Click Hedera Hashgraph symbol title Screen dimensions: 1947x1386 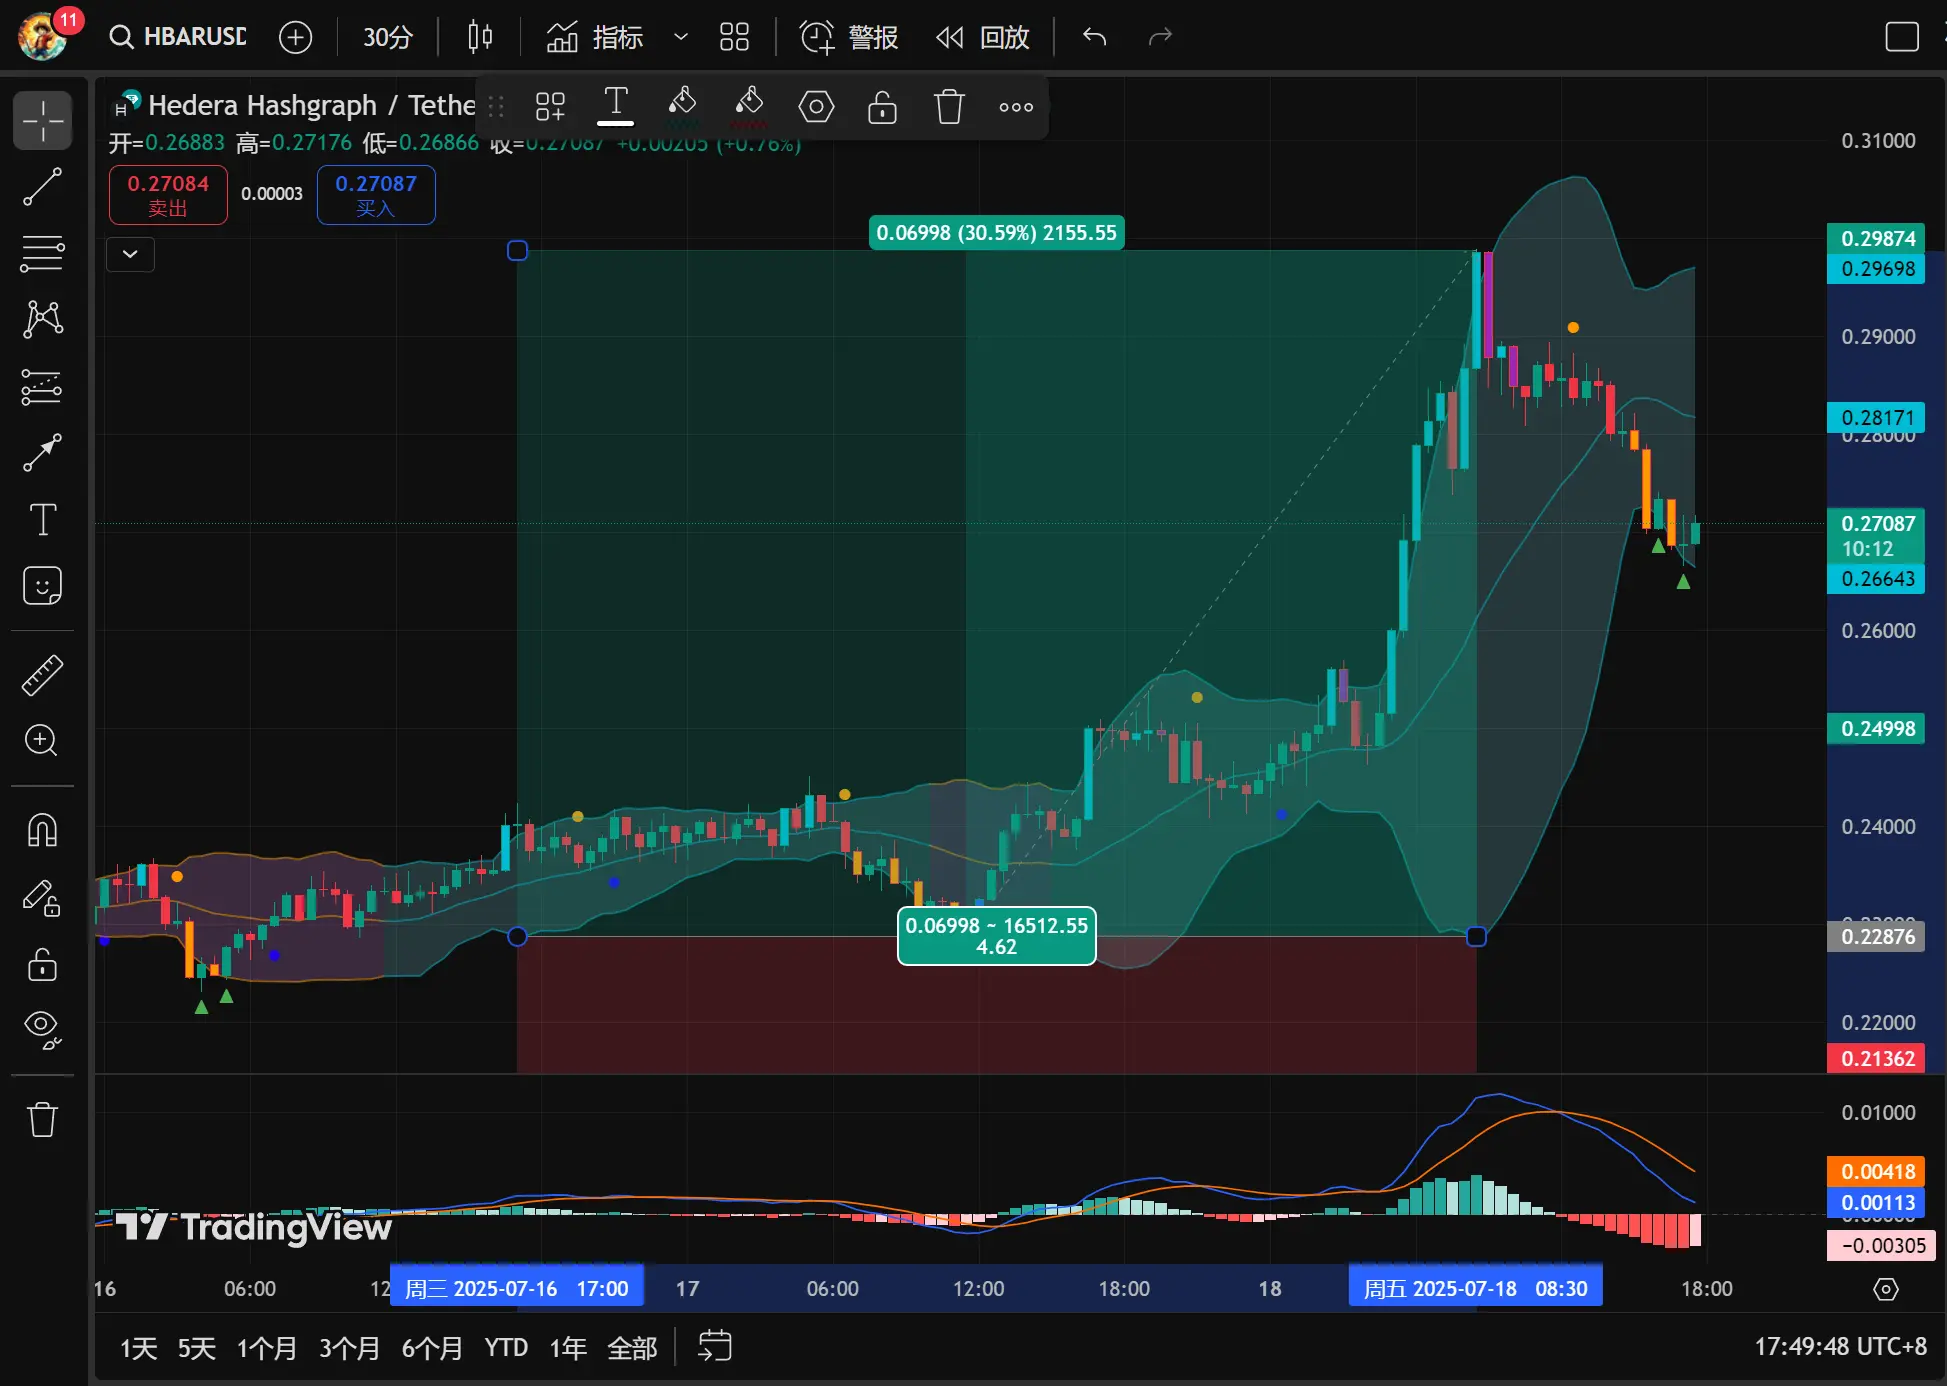311,105
